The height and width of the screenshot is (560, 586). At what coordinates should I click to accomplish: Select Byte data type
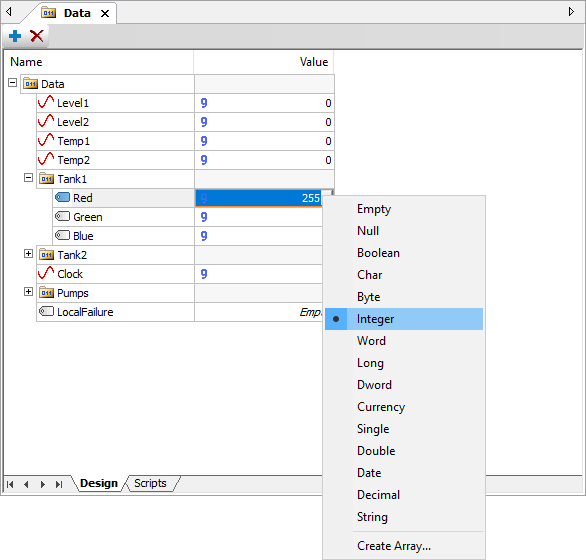coord(404,297)
